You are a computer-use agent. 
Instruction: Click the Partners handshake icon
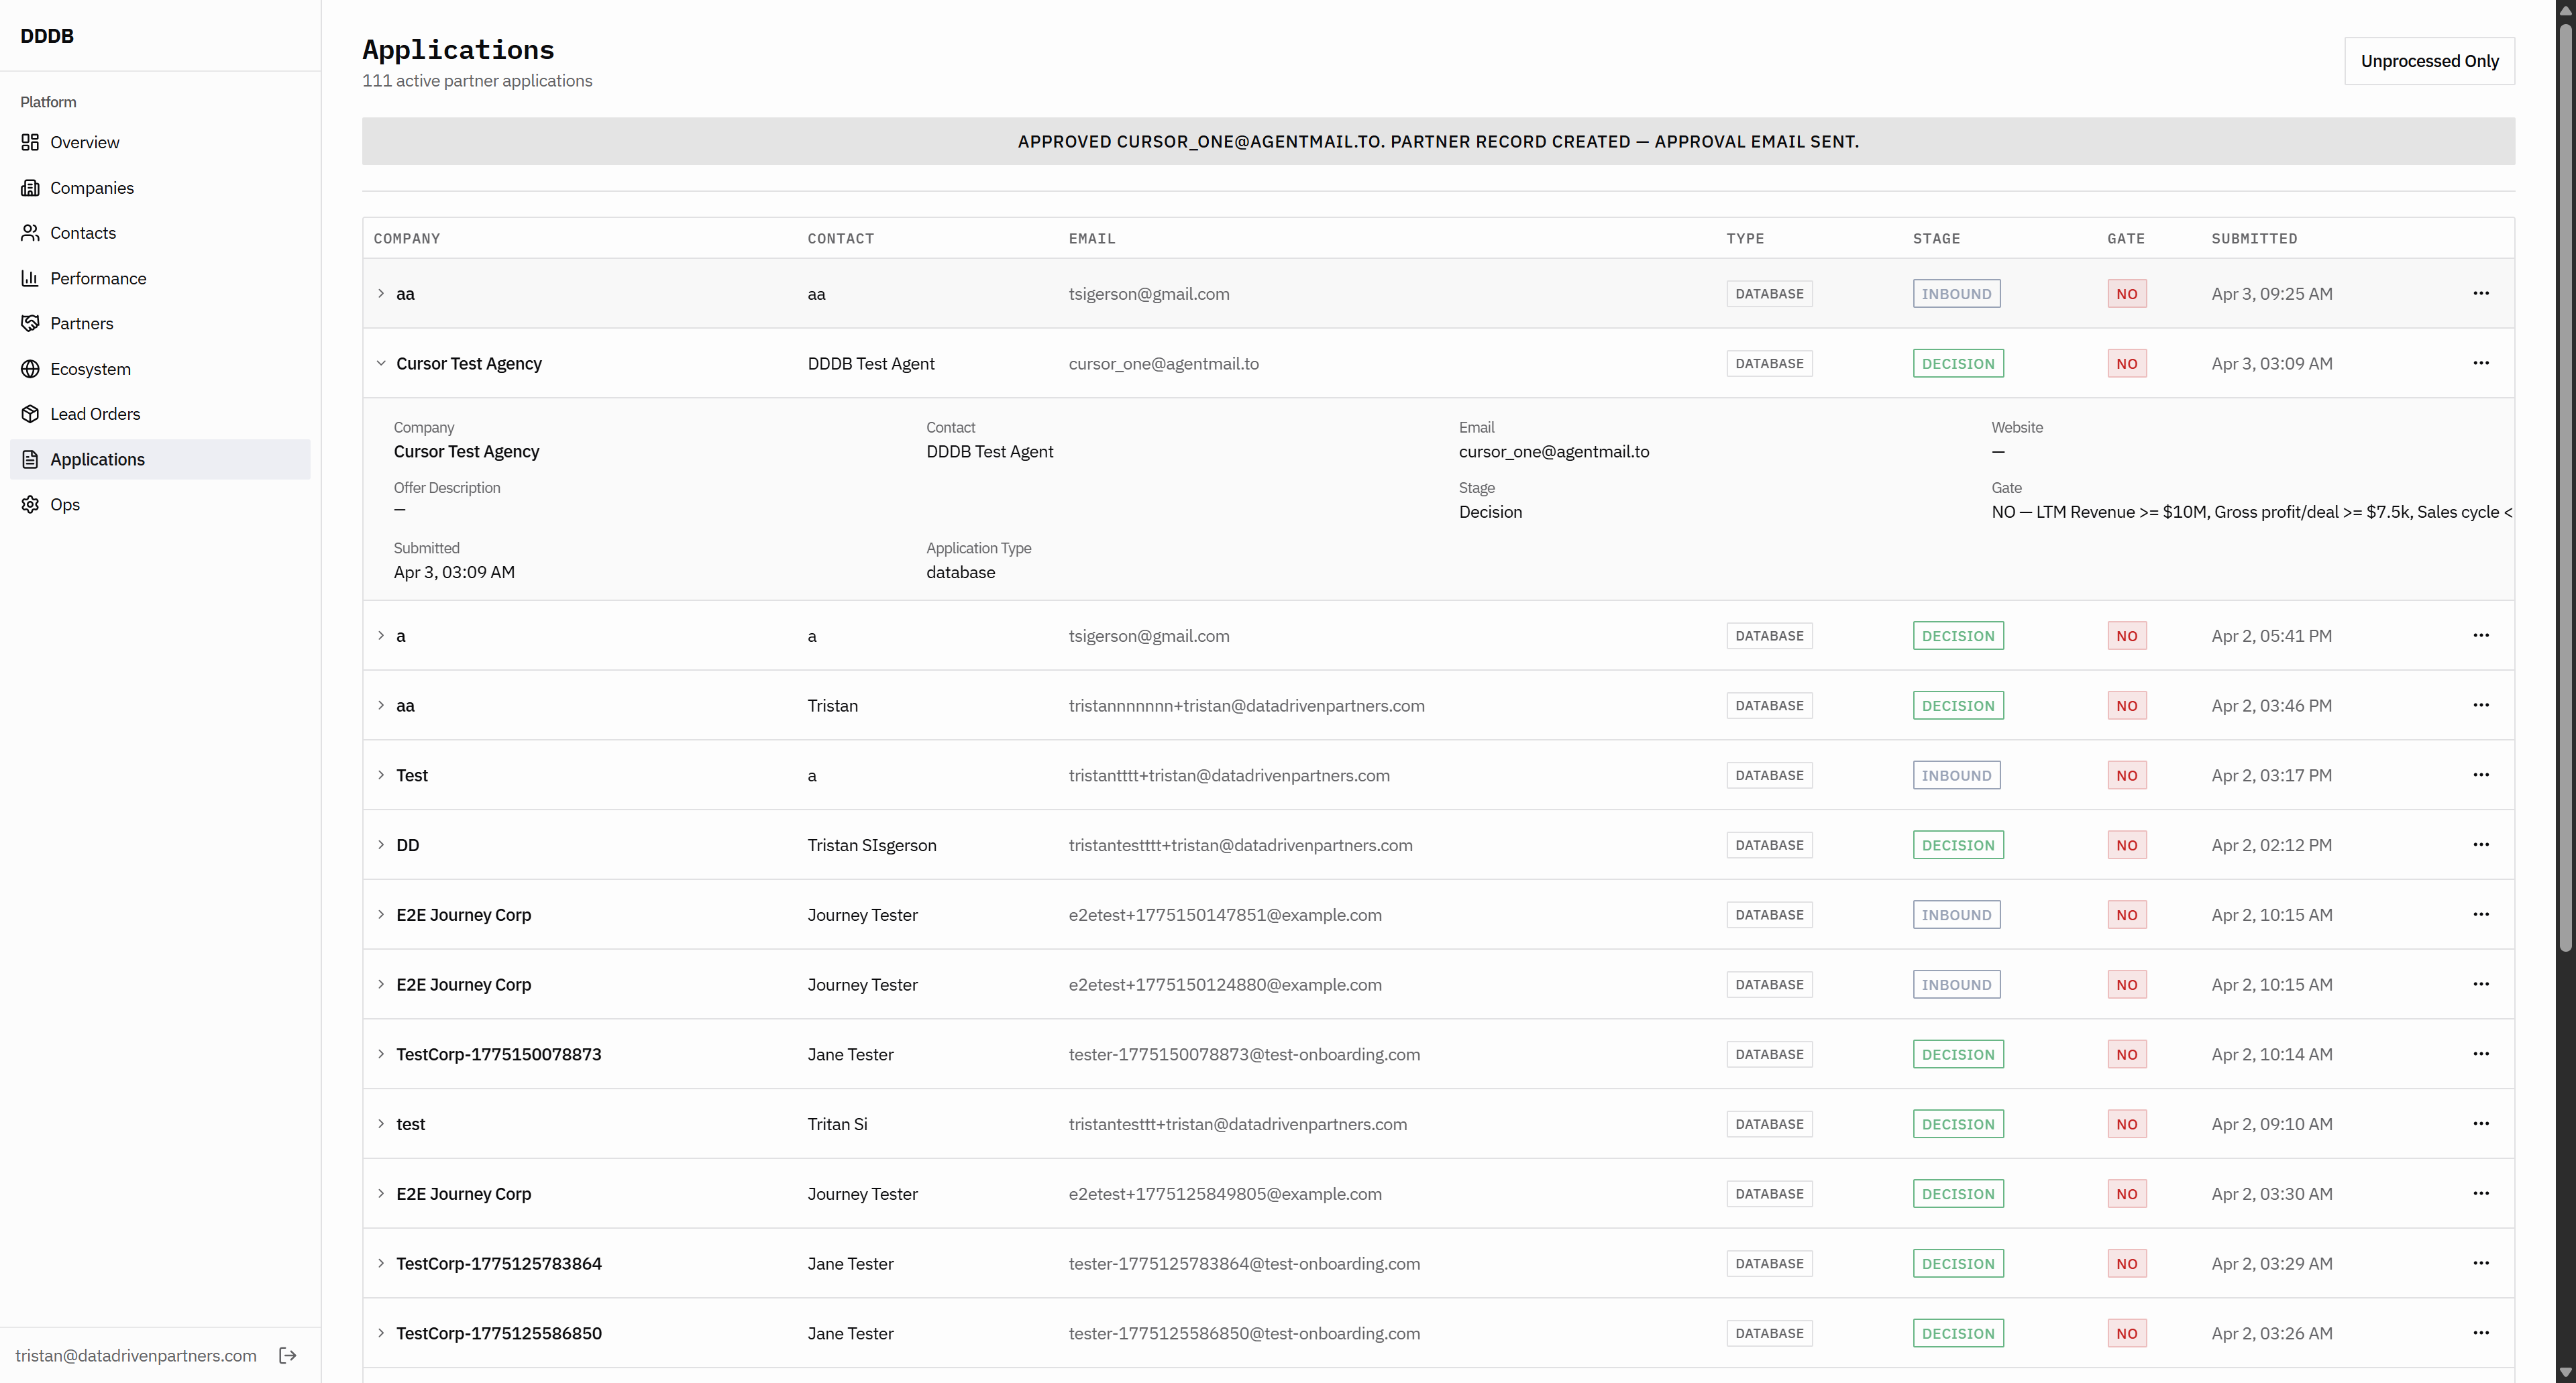click(x=30, y=323)
